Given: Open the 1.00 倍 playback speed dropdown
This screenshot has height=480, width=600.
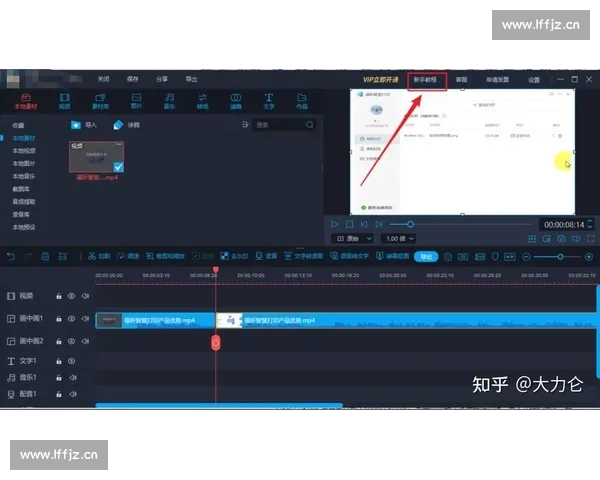Looking at the screenshot, I should [396, 239].
